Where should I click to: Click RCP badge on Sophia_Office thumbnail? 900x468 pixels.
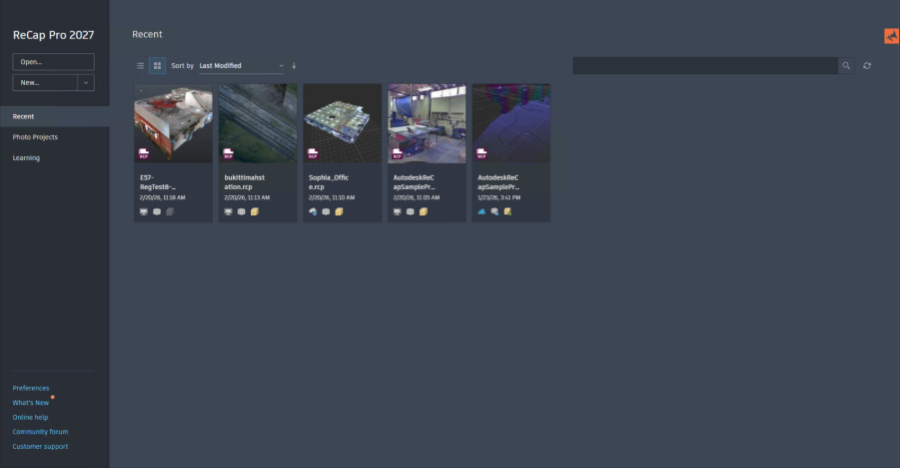(312, 154)
